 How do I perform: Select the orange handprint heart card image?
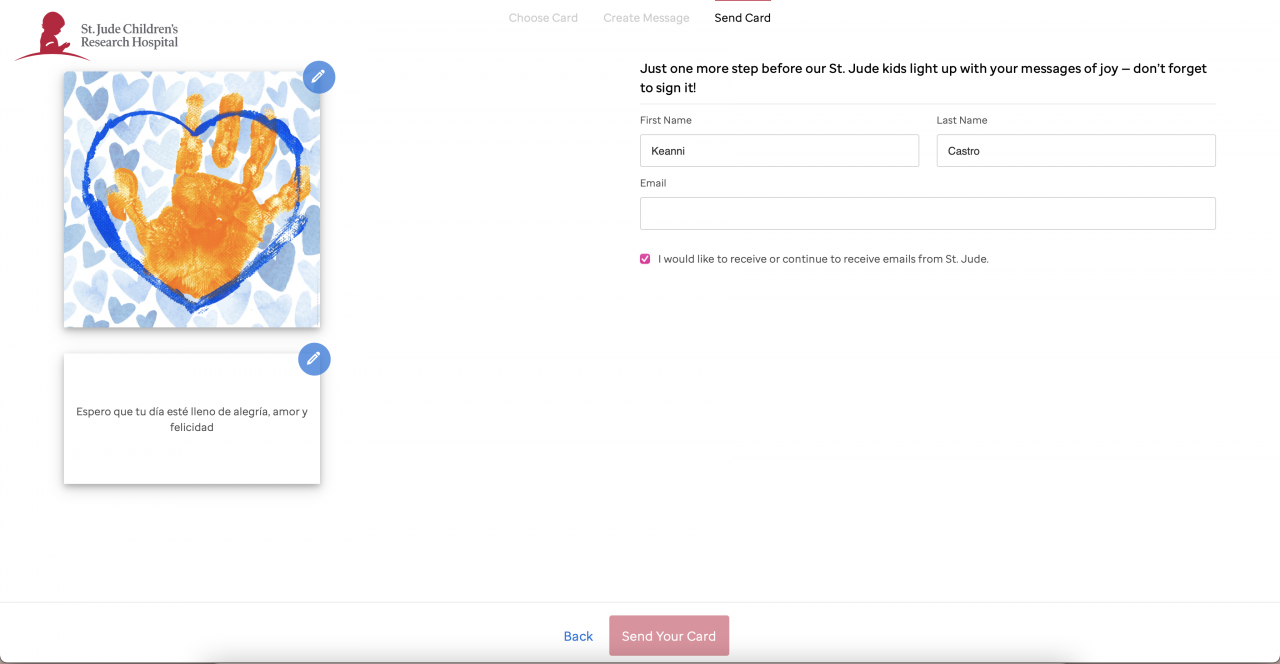click(191, 199)
